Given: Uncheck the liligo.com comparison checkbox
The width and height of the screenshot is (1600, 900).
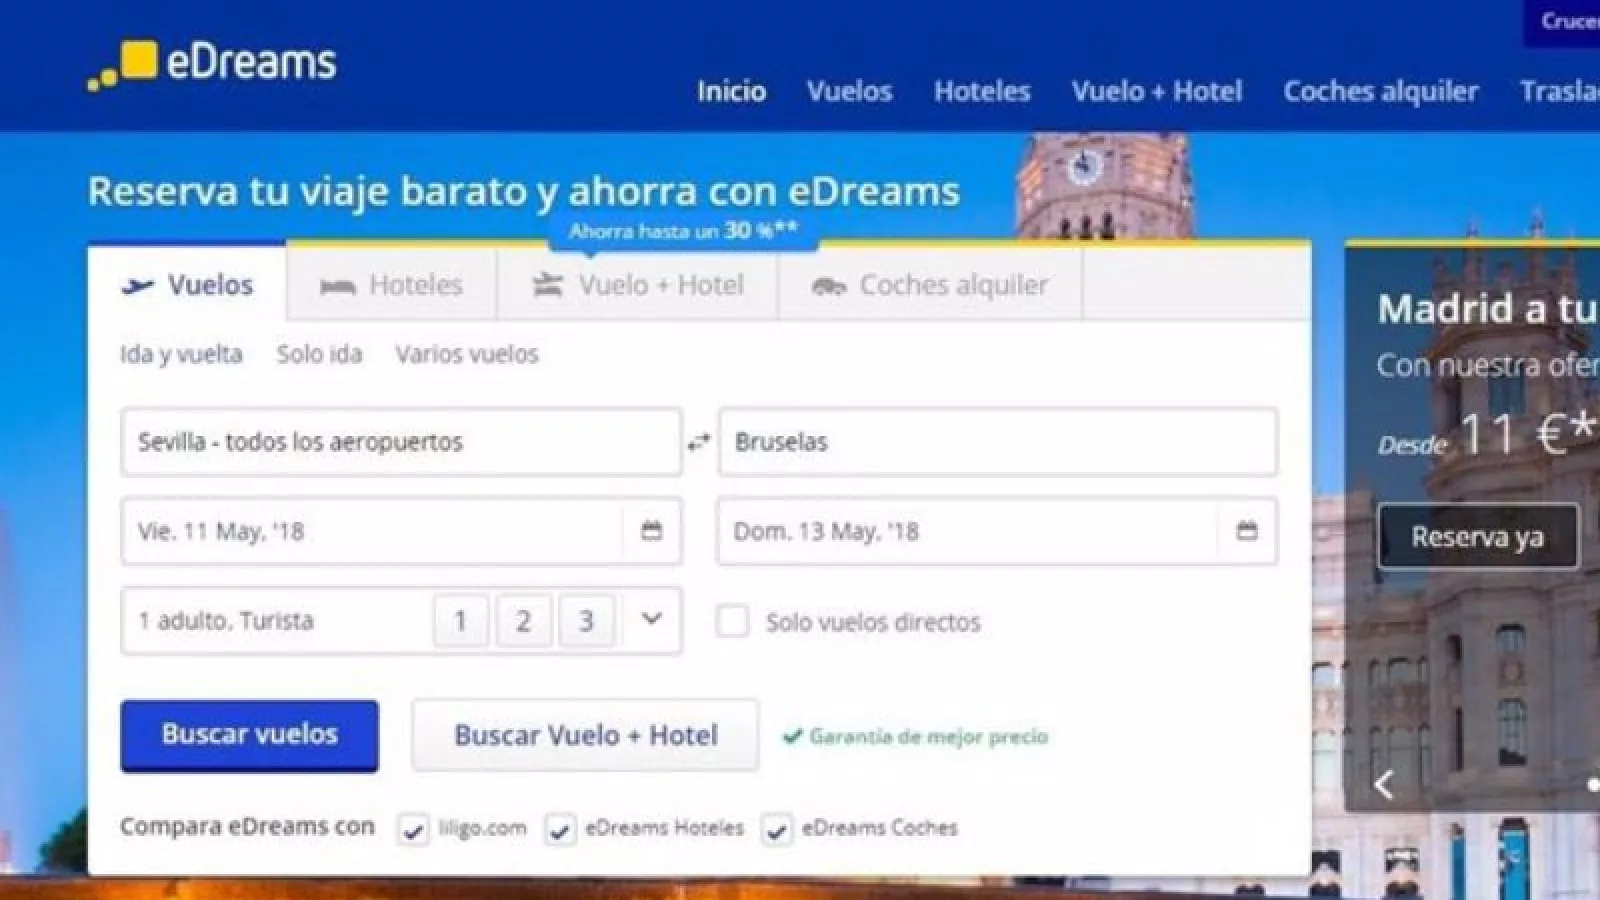Looking at the screenshot, I should [x=412, y=829].
